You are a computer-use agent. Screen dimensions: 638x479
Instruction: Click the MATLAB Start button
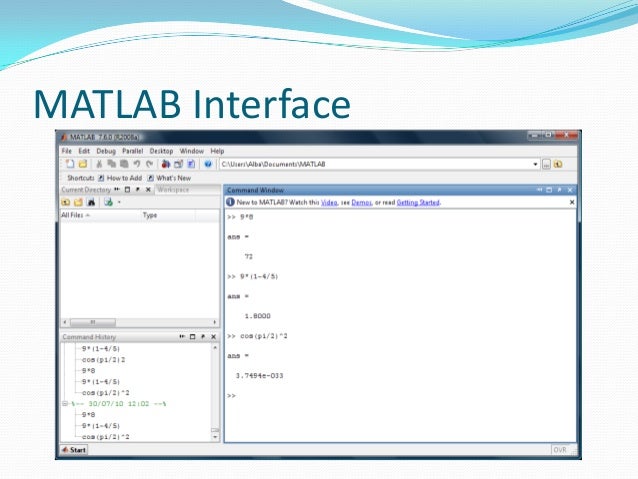tap(74, 450)
